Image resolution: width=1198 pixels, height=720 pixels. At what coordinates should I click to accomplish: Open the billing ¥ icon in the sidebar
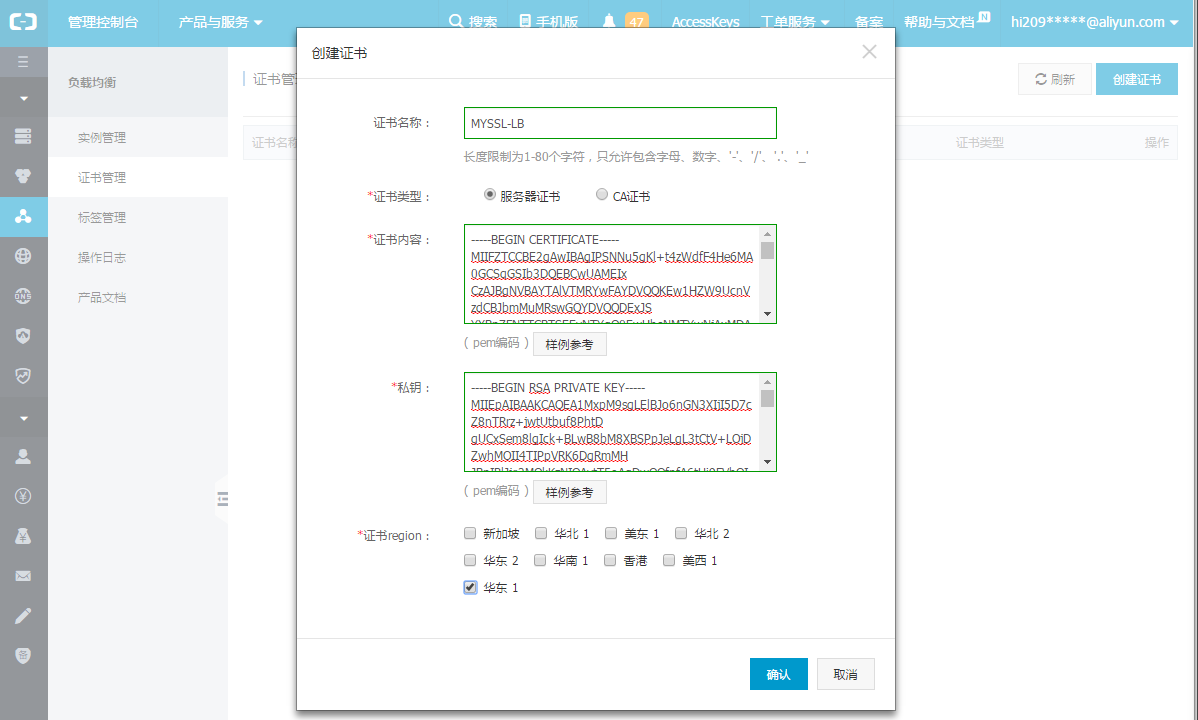tap(24, 497)
